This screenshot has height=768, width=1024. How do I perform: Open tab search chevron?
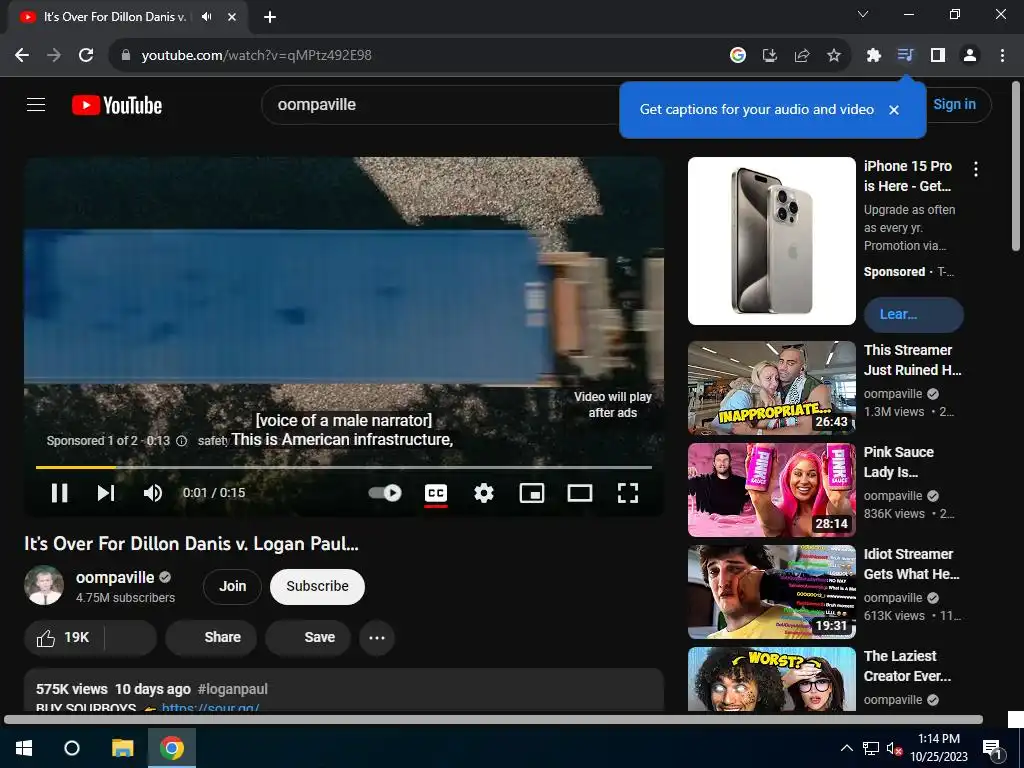[863, 14]
